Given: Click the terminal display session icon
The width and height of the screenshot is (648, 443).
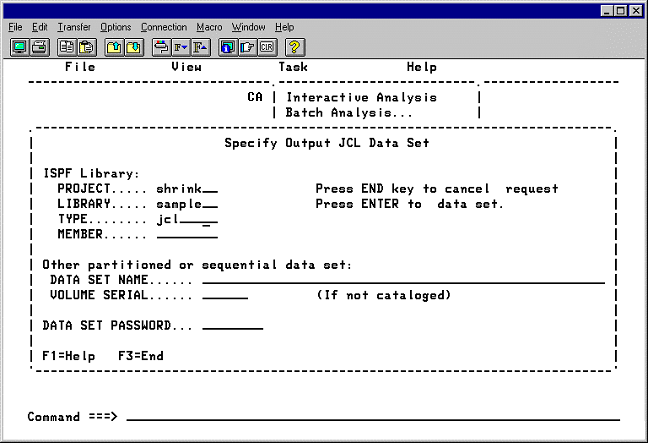Looking at the screenshot, I should pos(19,46).
